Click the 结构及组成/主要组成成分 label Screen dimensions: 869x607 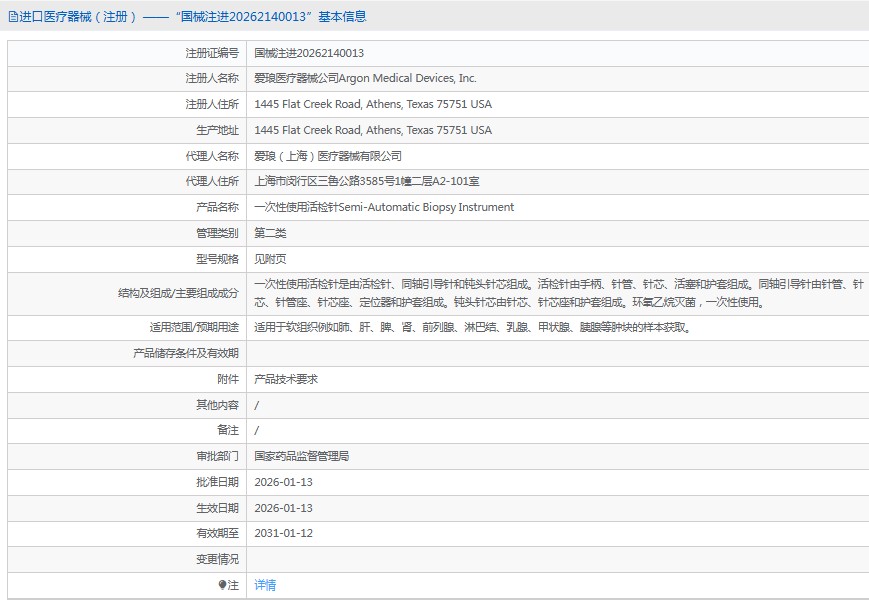pos(178,293)
